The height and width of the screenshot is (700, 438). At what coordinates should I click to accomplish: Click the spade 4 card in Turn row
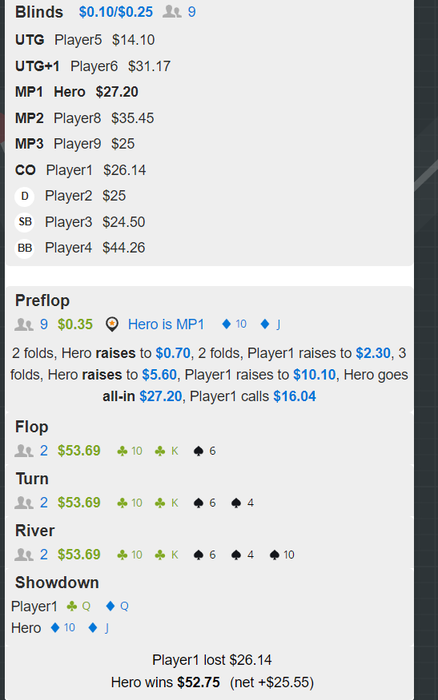point(242,503)
